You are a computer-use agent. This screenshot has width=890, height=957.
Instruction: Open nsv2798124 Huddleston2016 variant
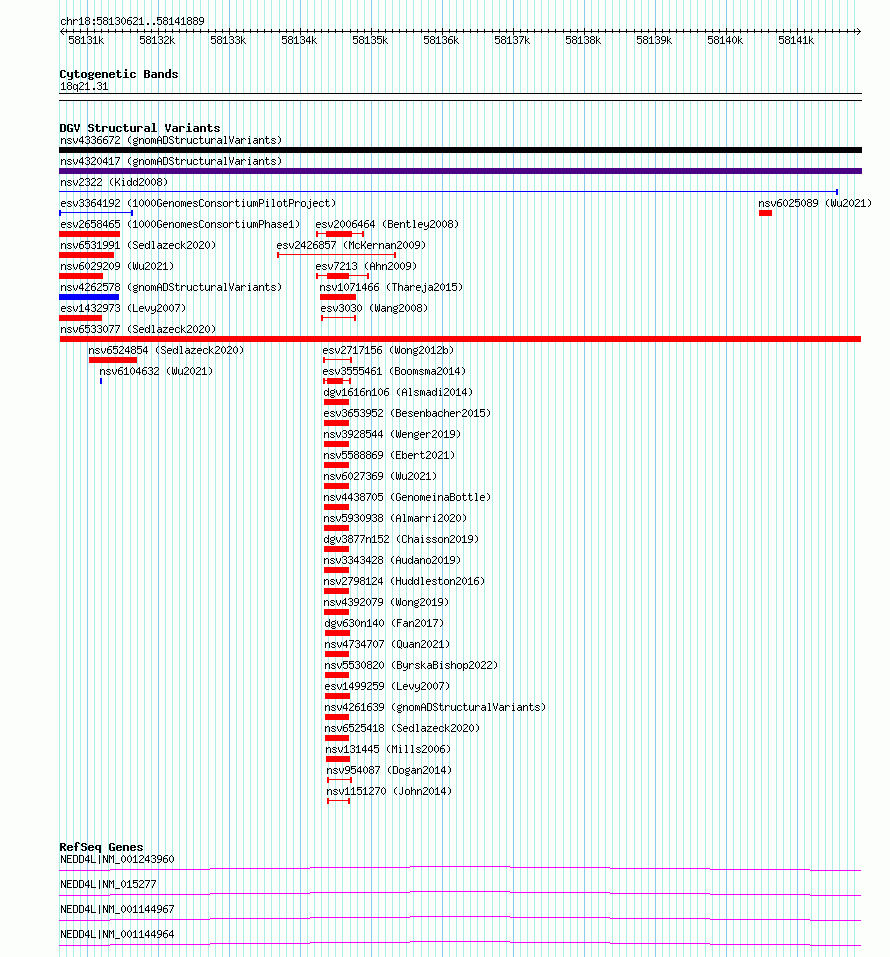[x=405, y=581]
